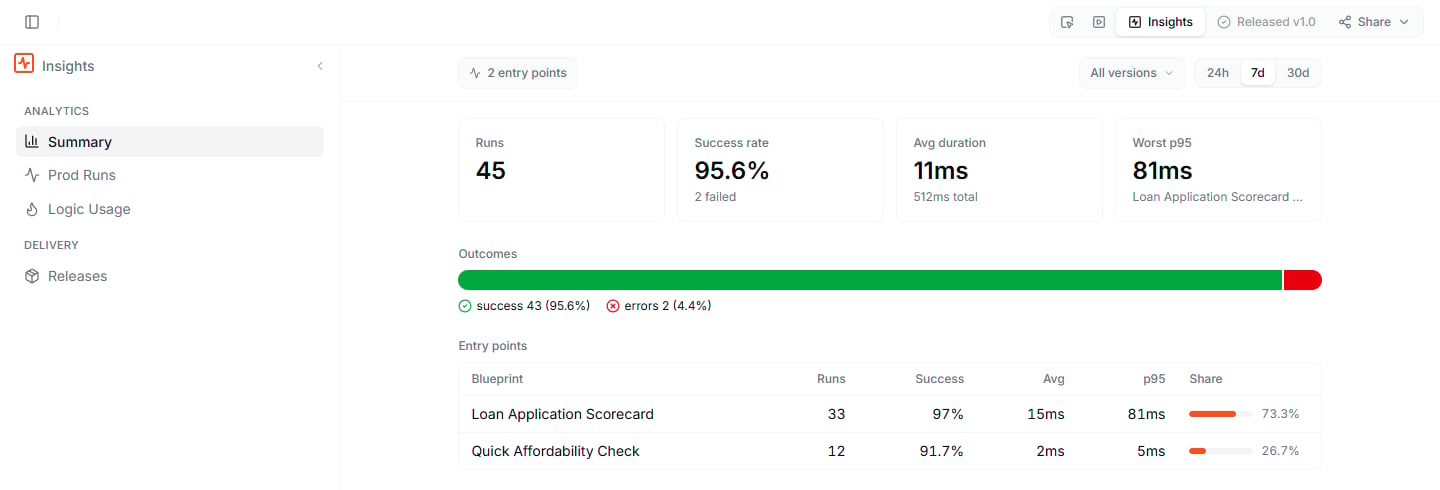Click the green success check icon in legend
Screen dimensions: 1440x490
[x=465, y=306]
